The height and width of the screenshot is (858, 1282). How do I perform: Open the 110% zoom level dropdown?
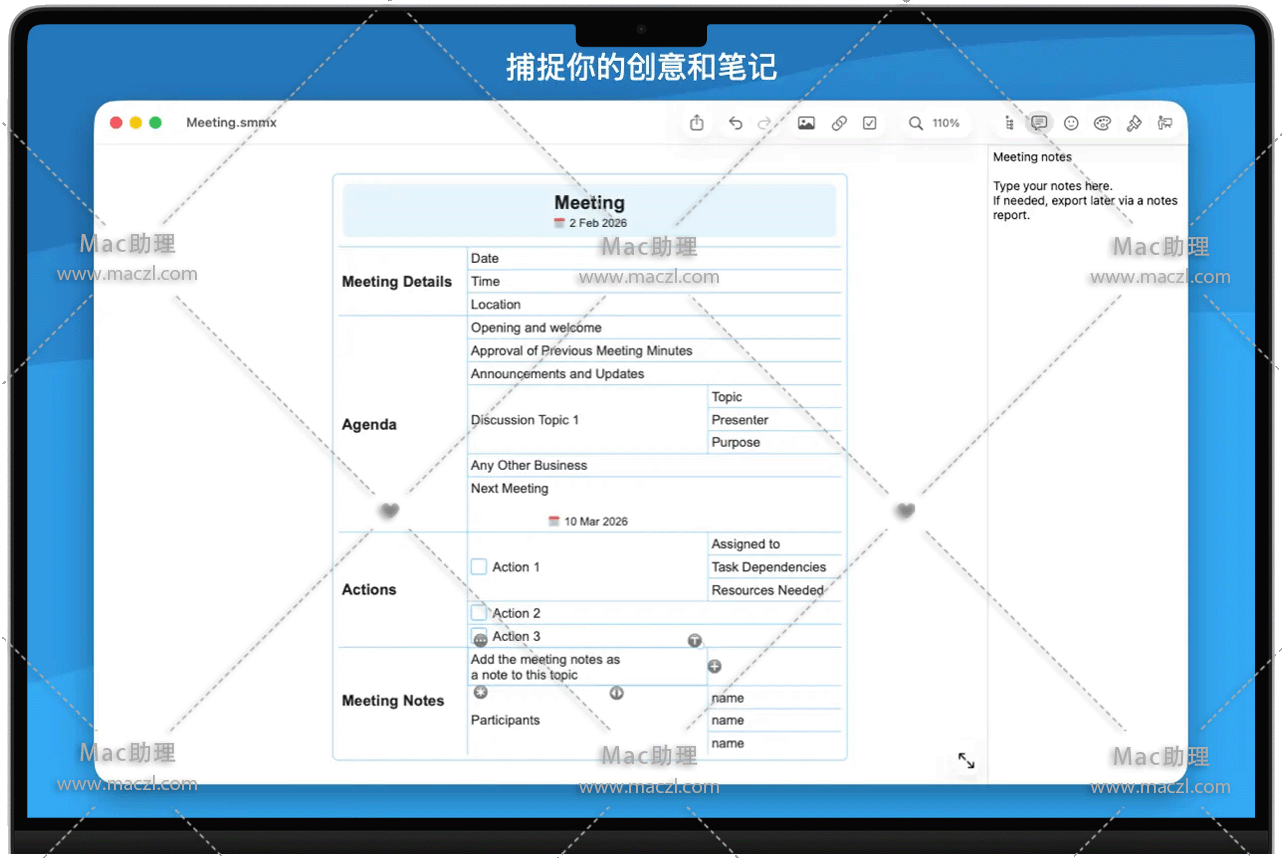click(x=946, y=123)
